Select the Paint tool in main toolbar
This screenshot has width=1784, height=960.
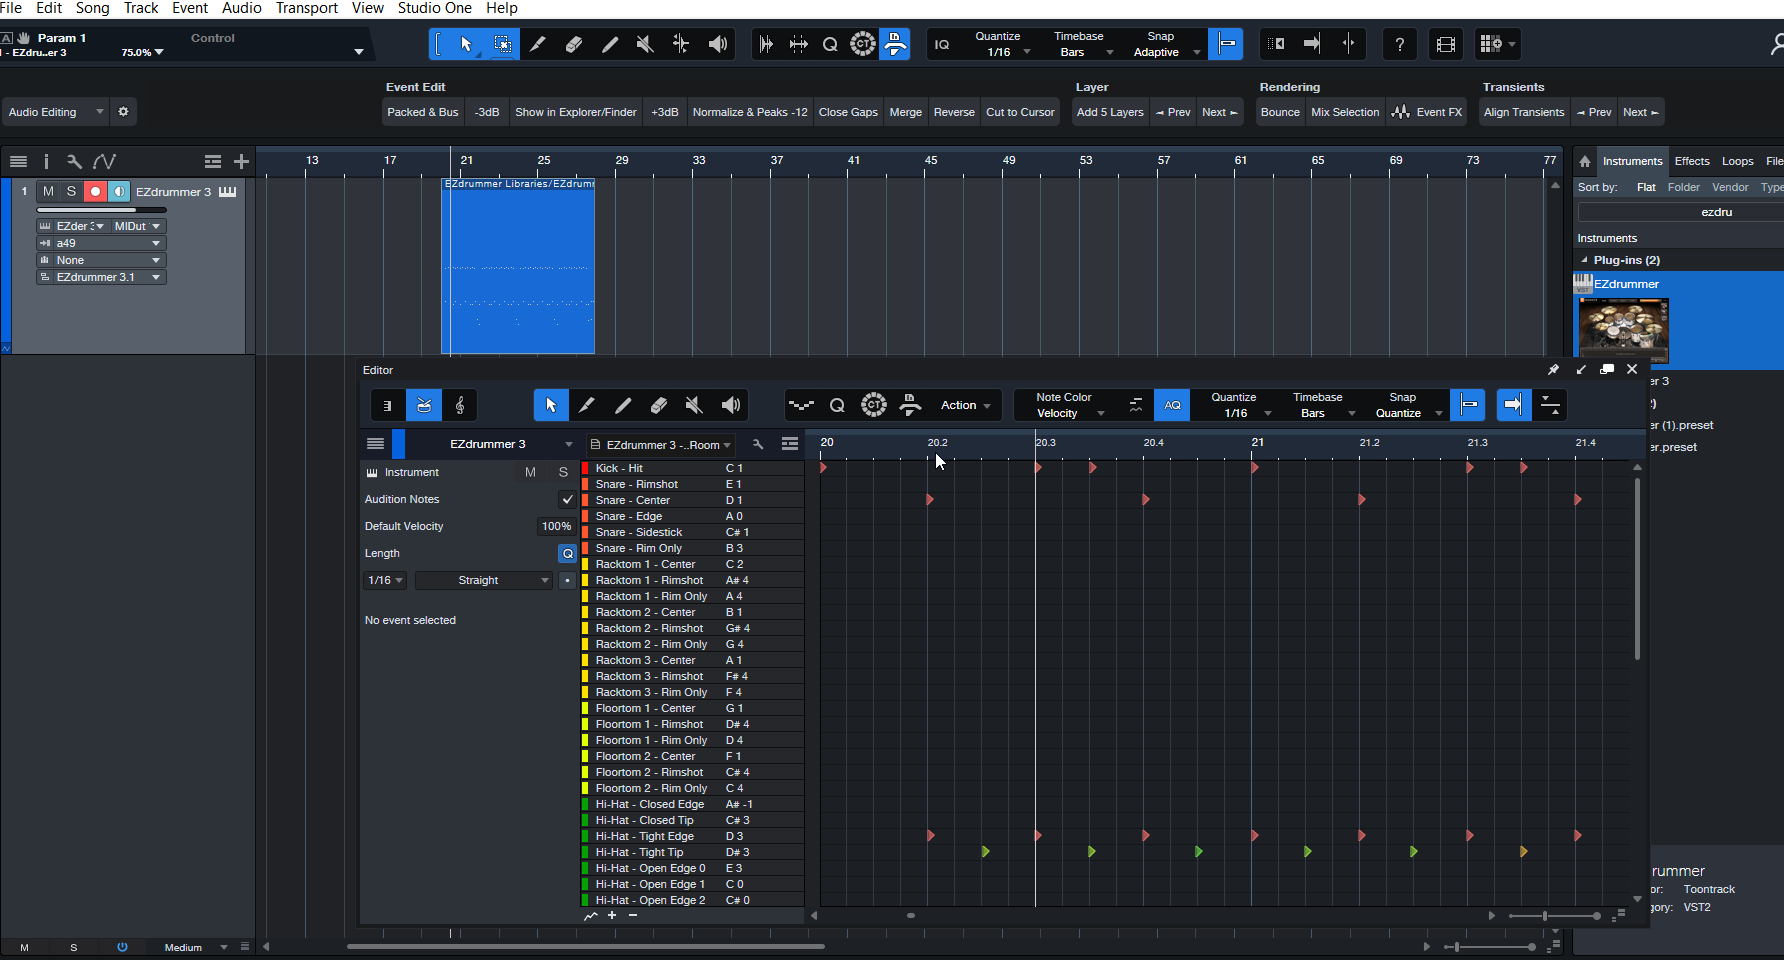pyautogui.click(x=610, y=44)
